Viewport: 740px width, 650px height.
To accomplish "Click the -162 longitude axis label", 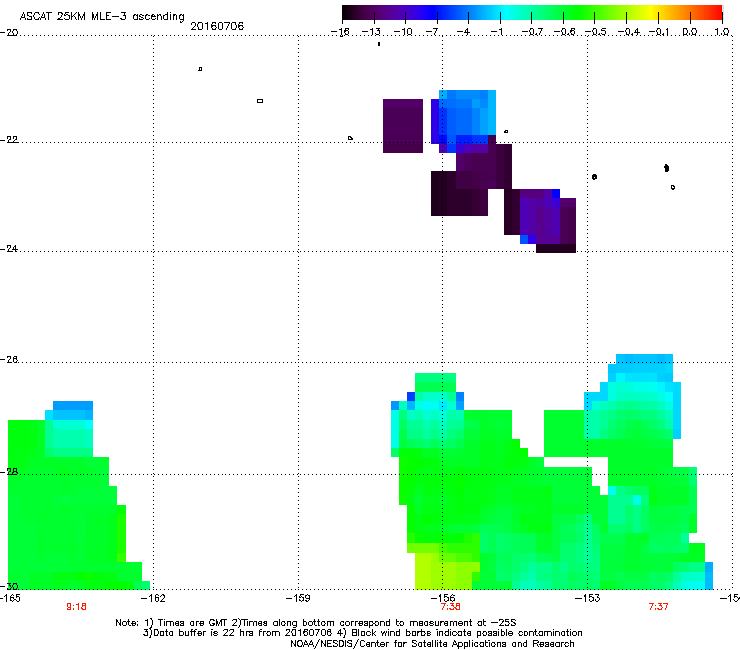I will pyautogui.click(x=154, y=598).
